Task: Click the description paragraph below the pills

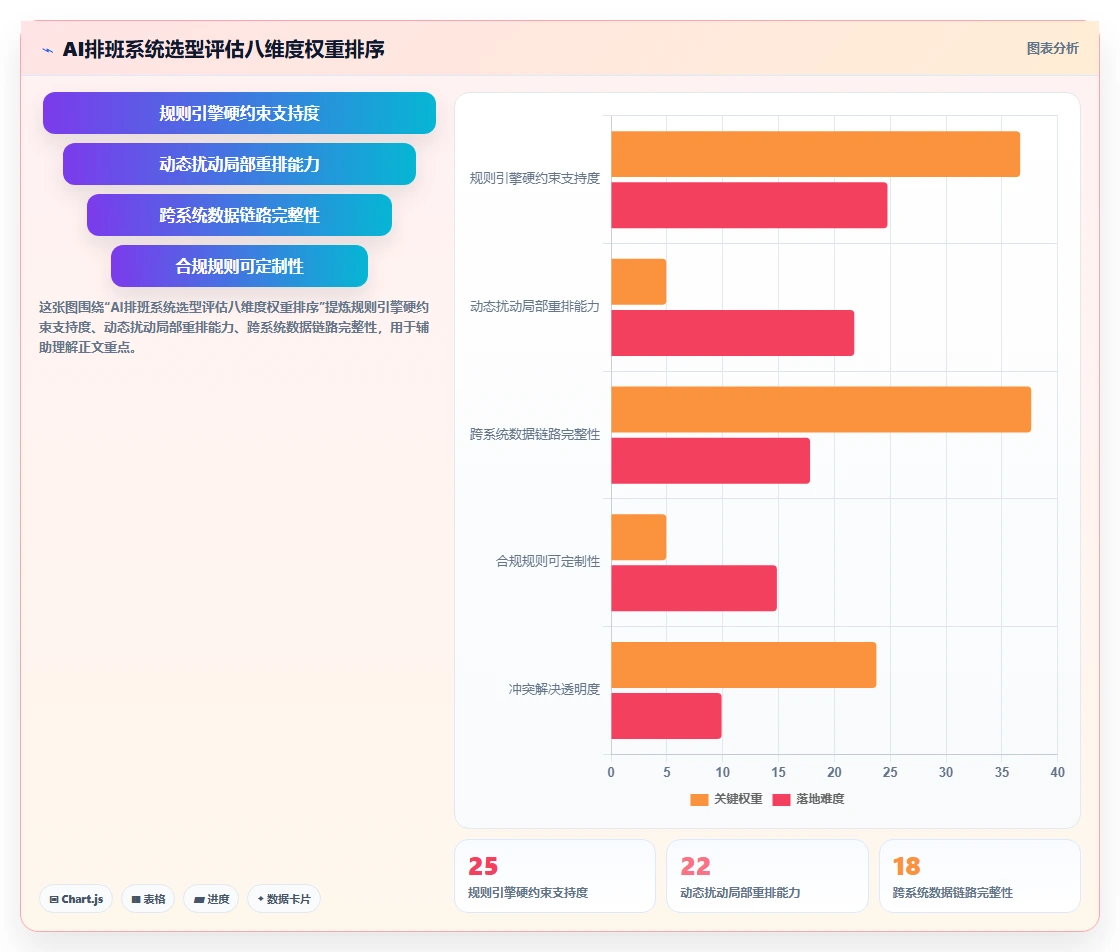Action: click(x=234, y=327)
